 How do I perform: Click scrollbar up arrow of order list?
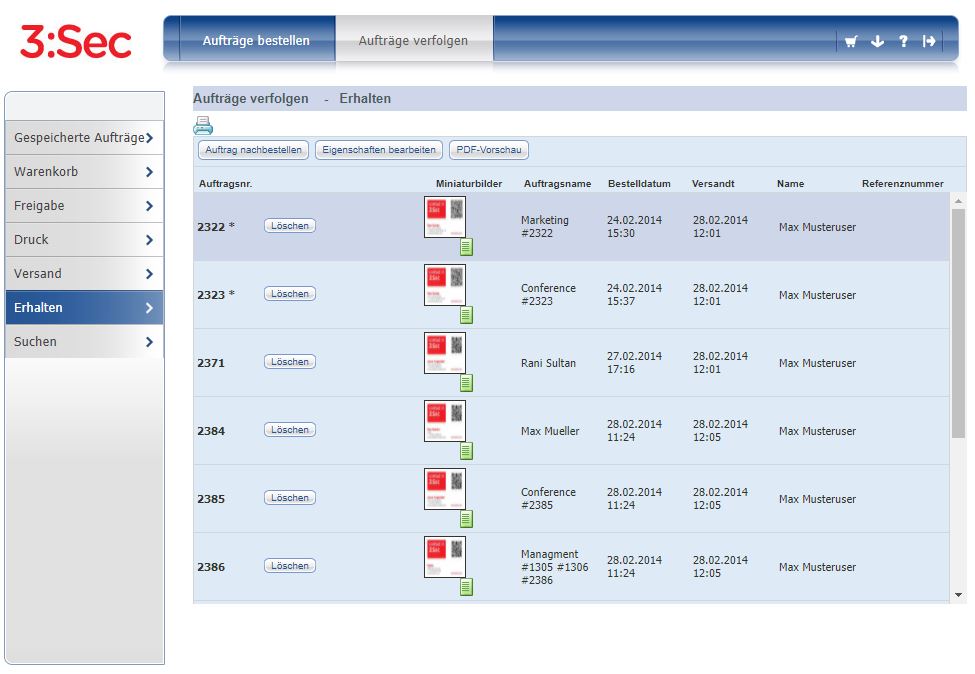[958, 200]
